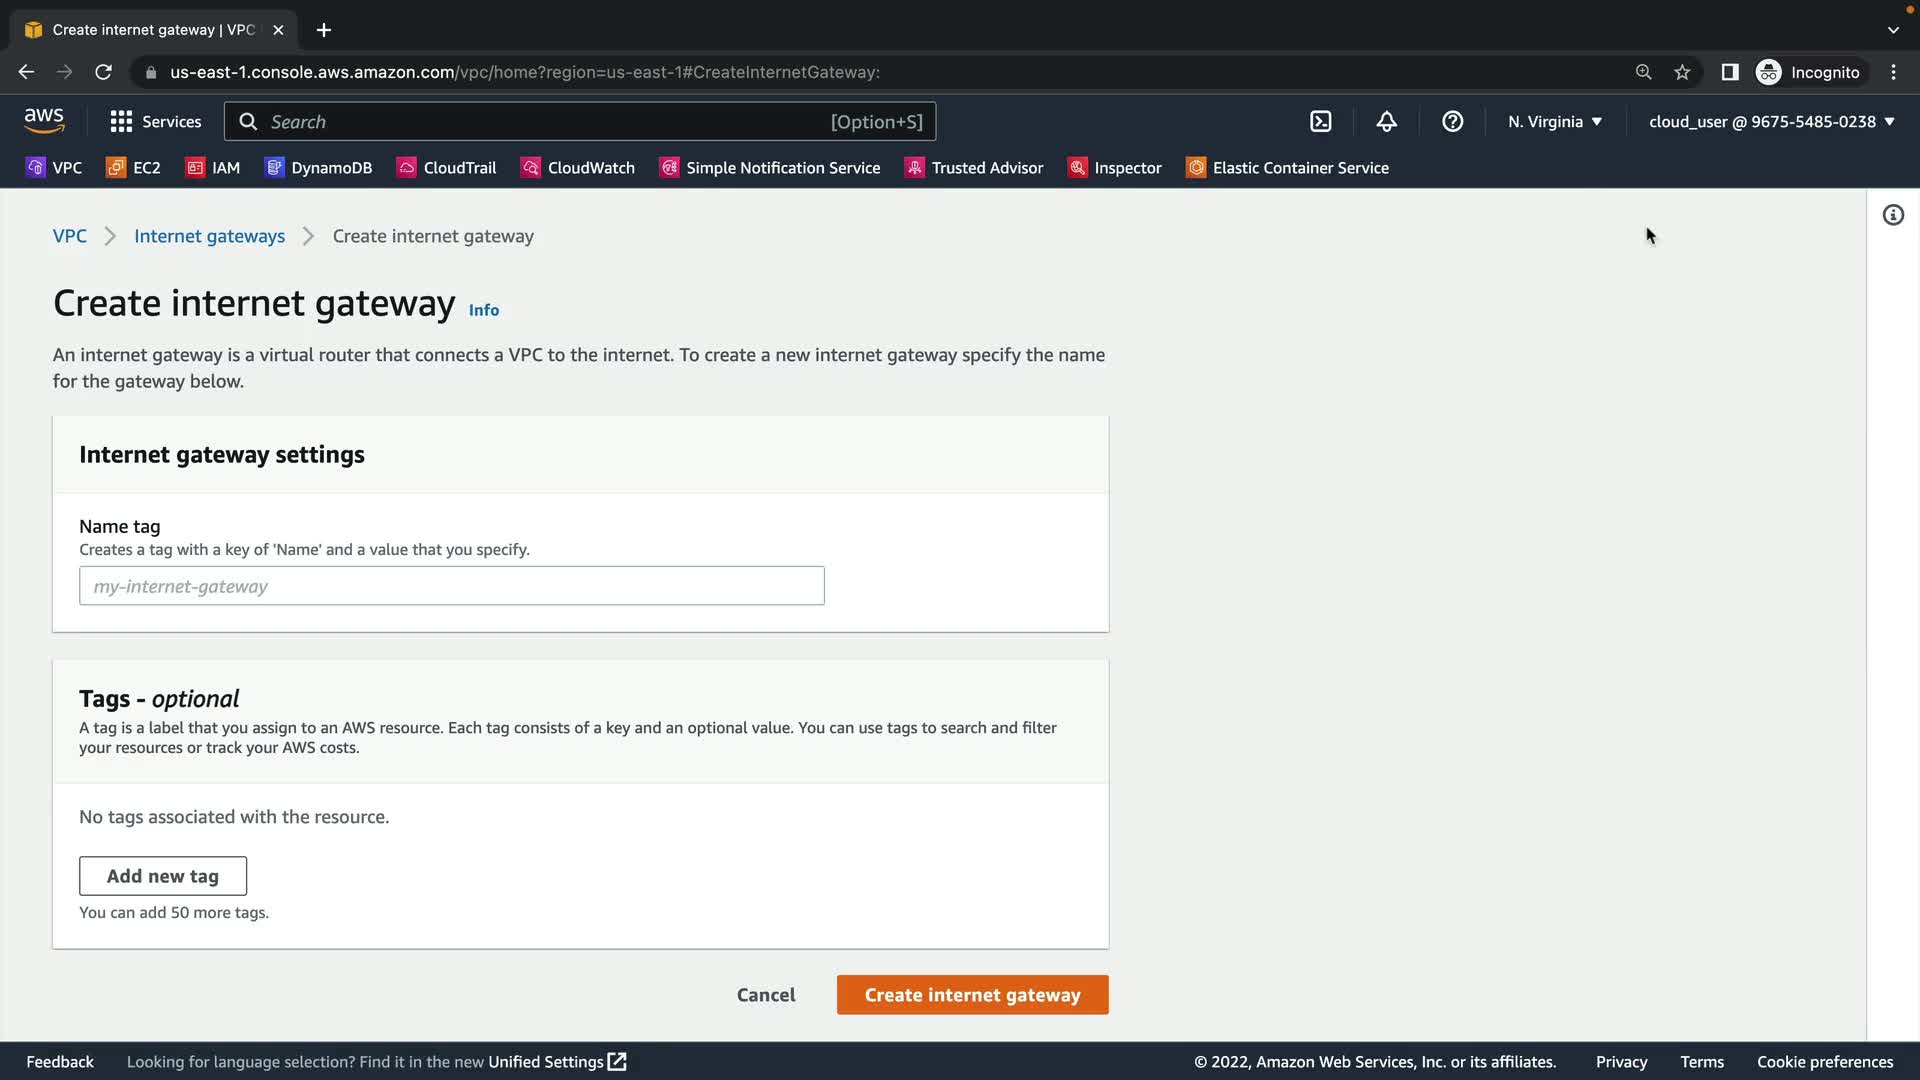The image size is (1920, 1080).
Task: Open Chrome's three-dot menu
Action: click(x=1893, y=72)
